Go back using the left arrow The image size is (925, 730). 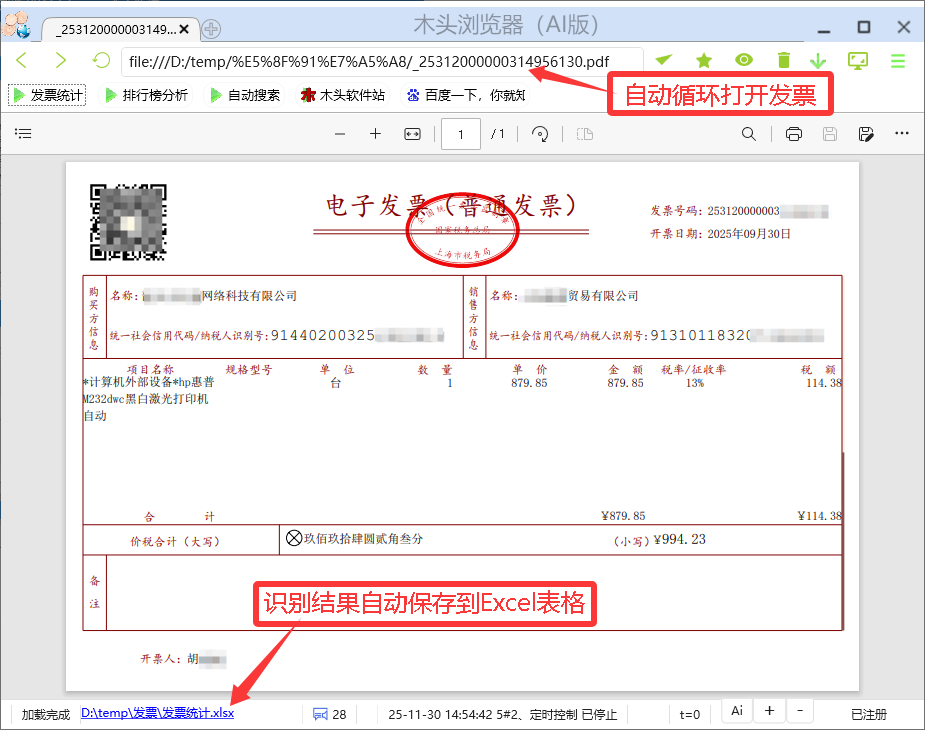click(21, 60)
